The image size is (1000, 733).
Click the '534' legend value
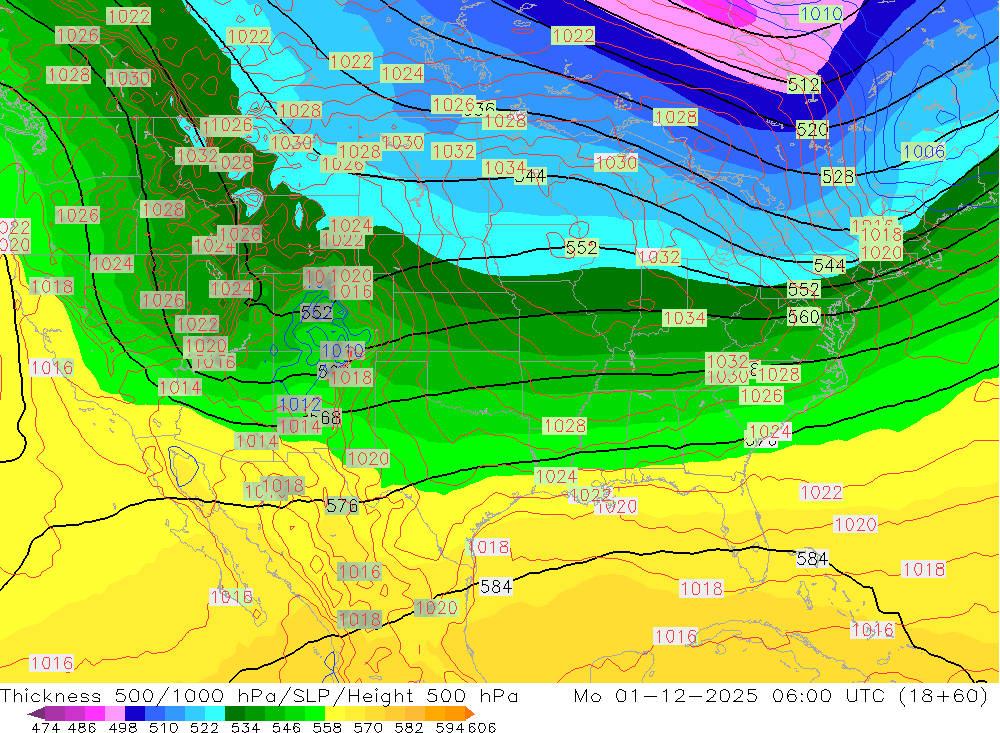[246, 727]
